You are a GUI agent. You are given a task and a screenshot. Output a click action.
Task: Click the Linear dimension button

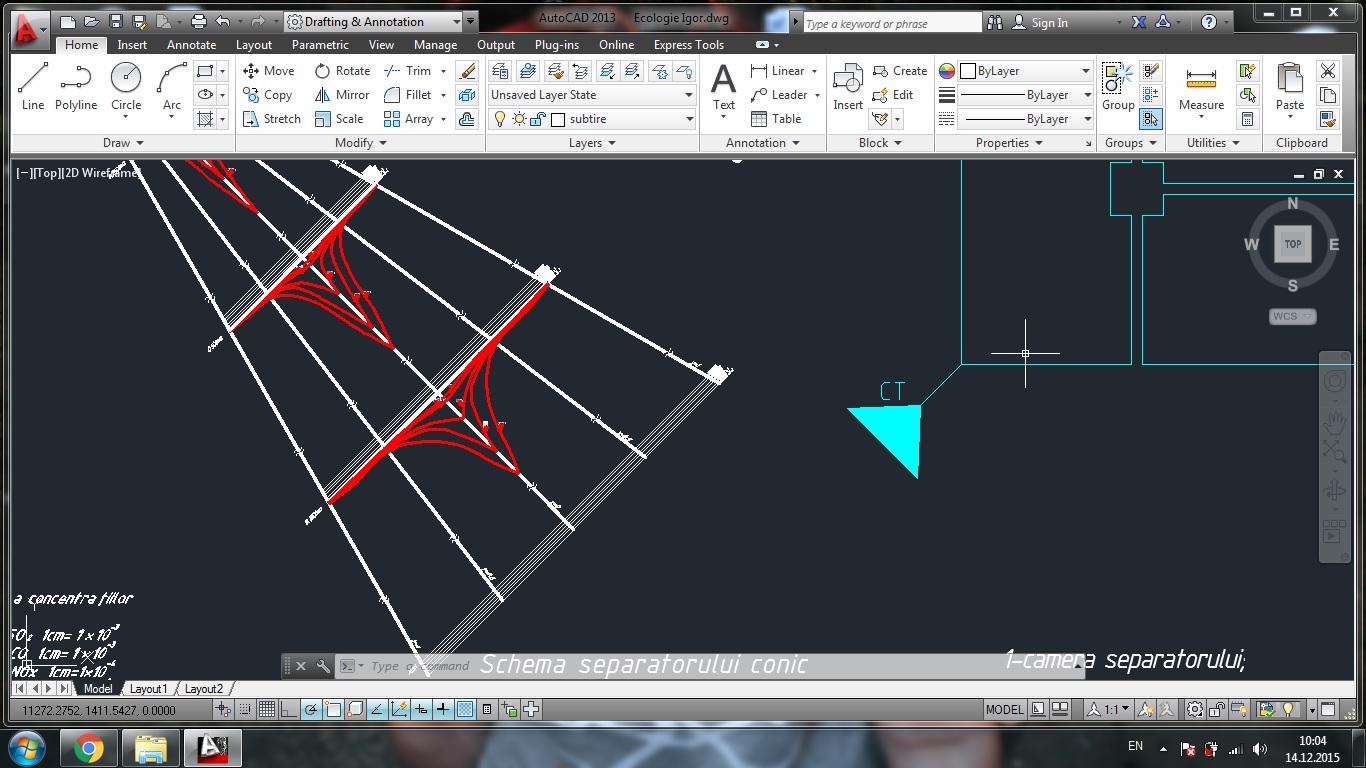click(779, 71)
